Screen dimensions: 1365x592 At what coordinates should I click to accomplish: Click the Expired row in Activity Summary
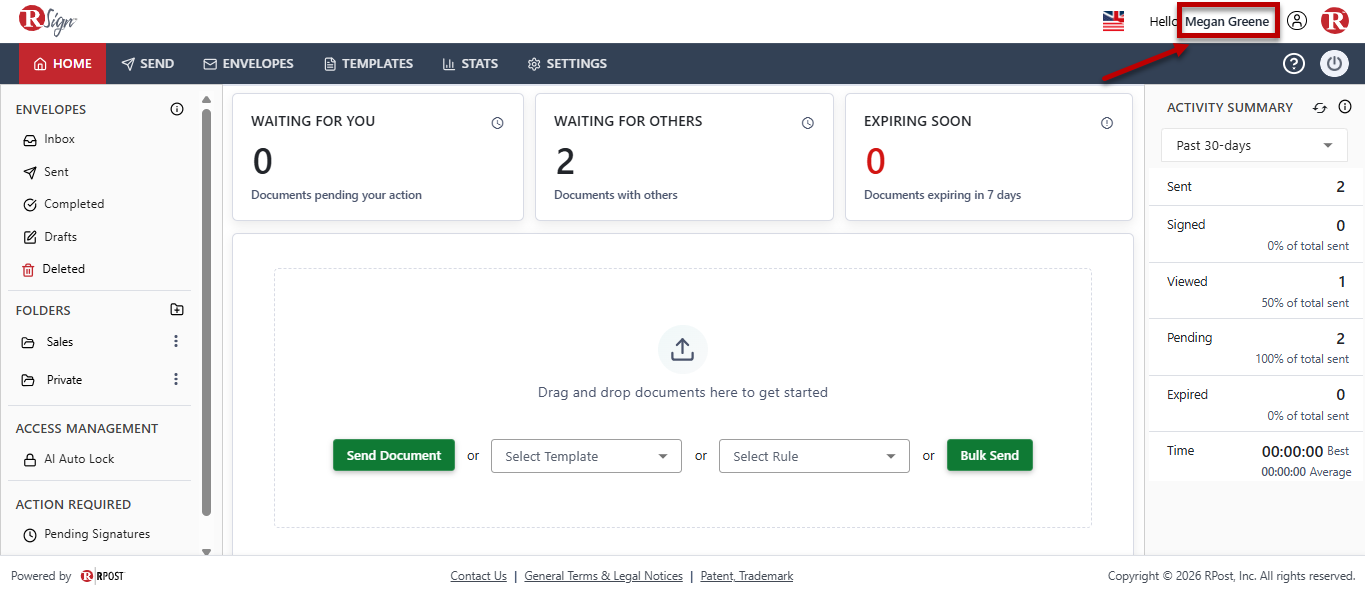pos(1257,404)
